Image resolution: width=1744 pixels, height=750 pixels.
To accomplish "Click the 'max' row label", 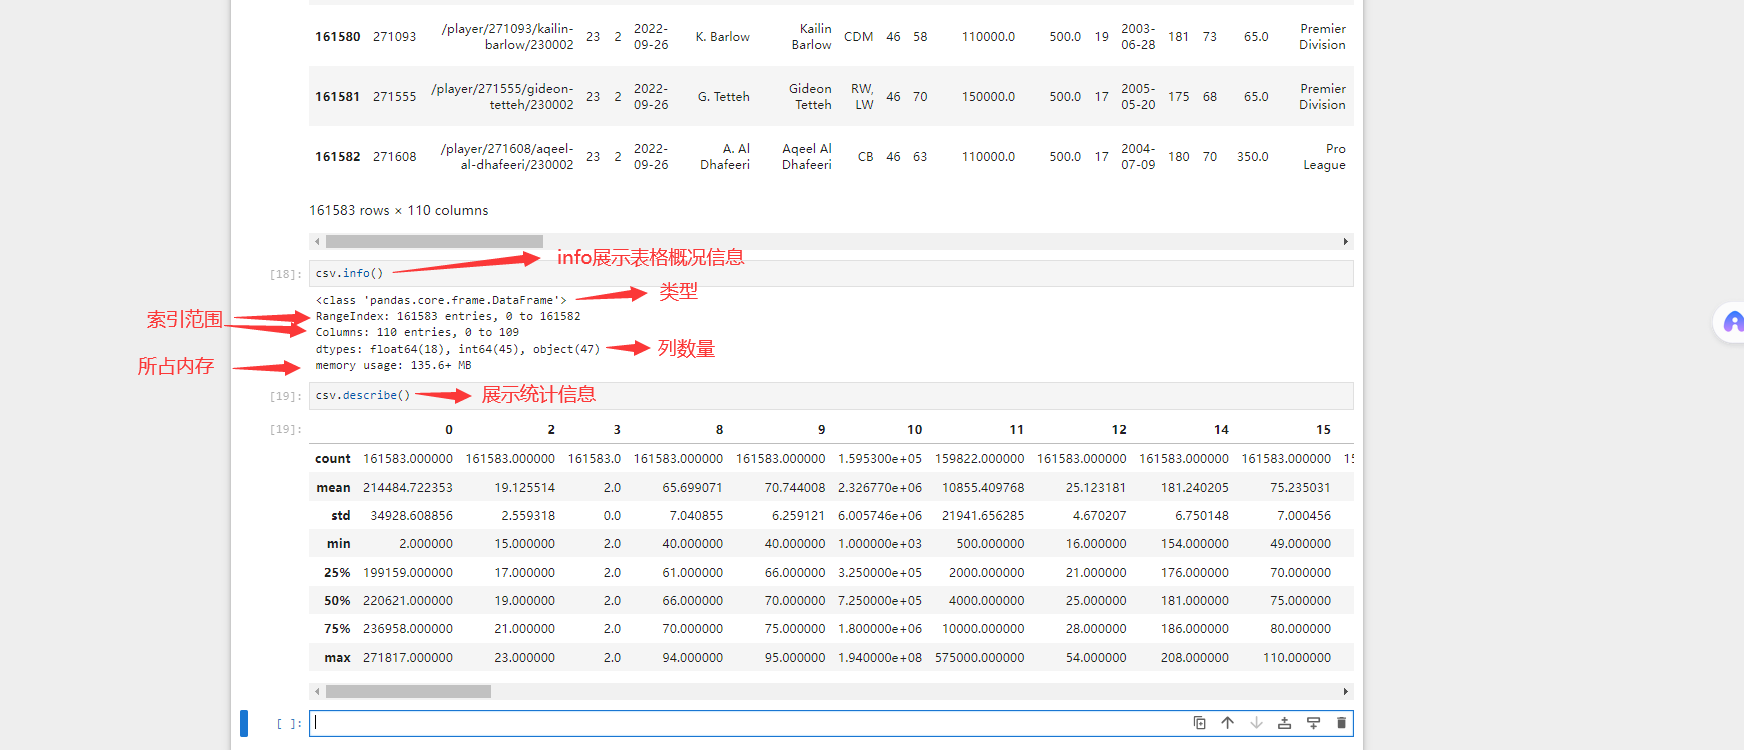I will pyautogui.click(x=337, y=658).
